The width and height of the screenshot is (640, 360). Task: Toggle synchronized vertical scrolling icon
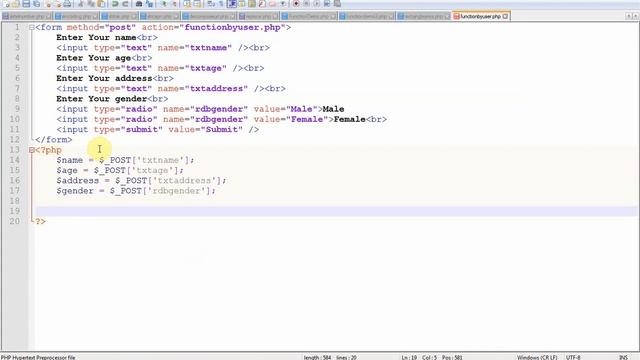tap(187, 4)
